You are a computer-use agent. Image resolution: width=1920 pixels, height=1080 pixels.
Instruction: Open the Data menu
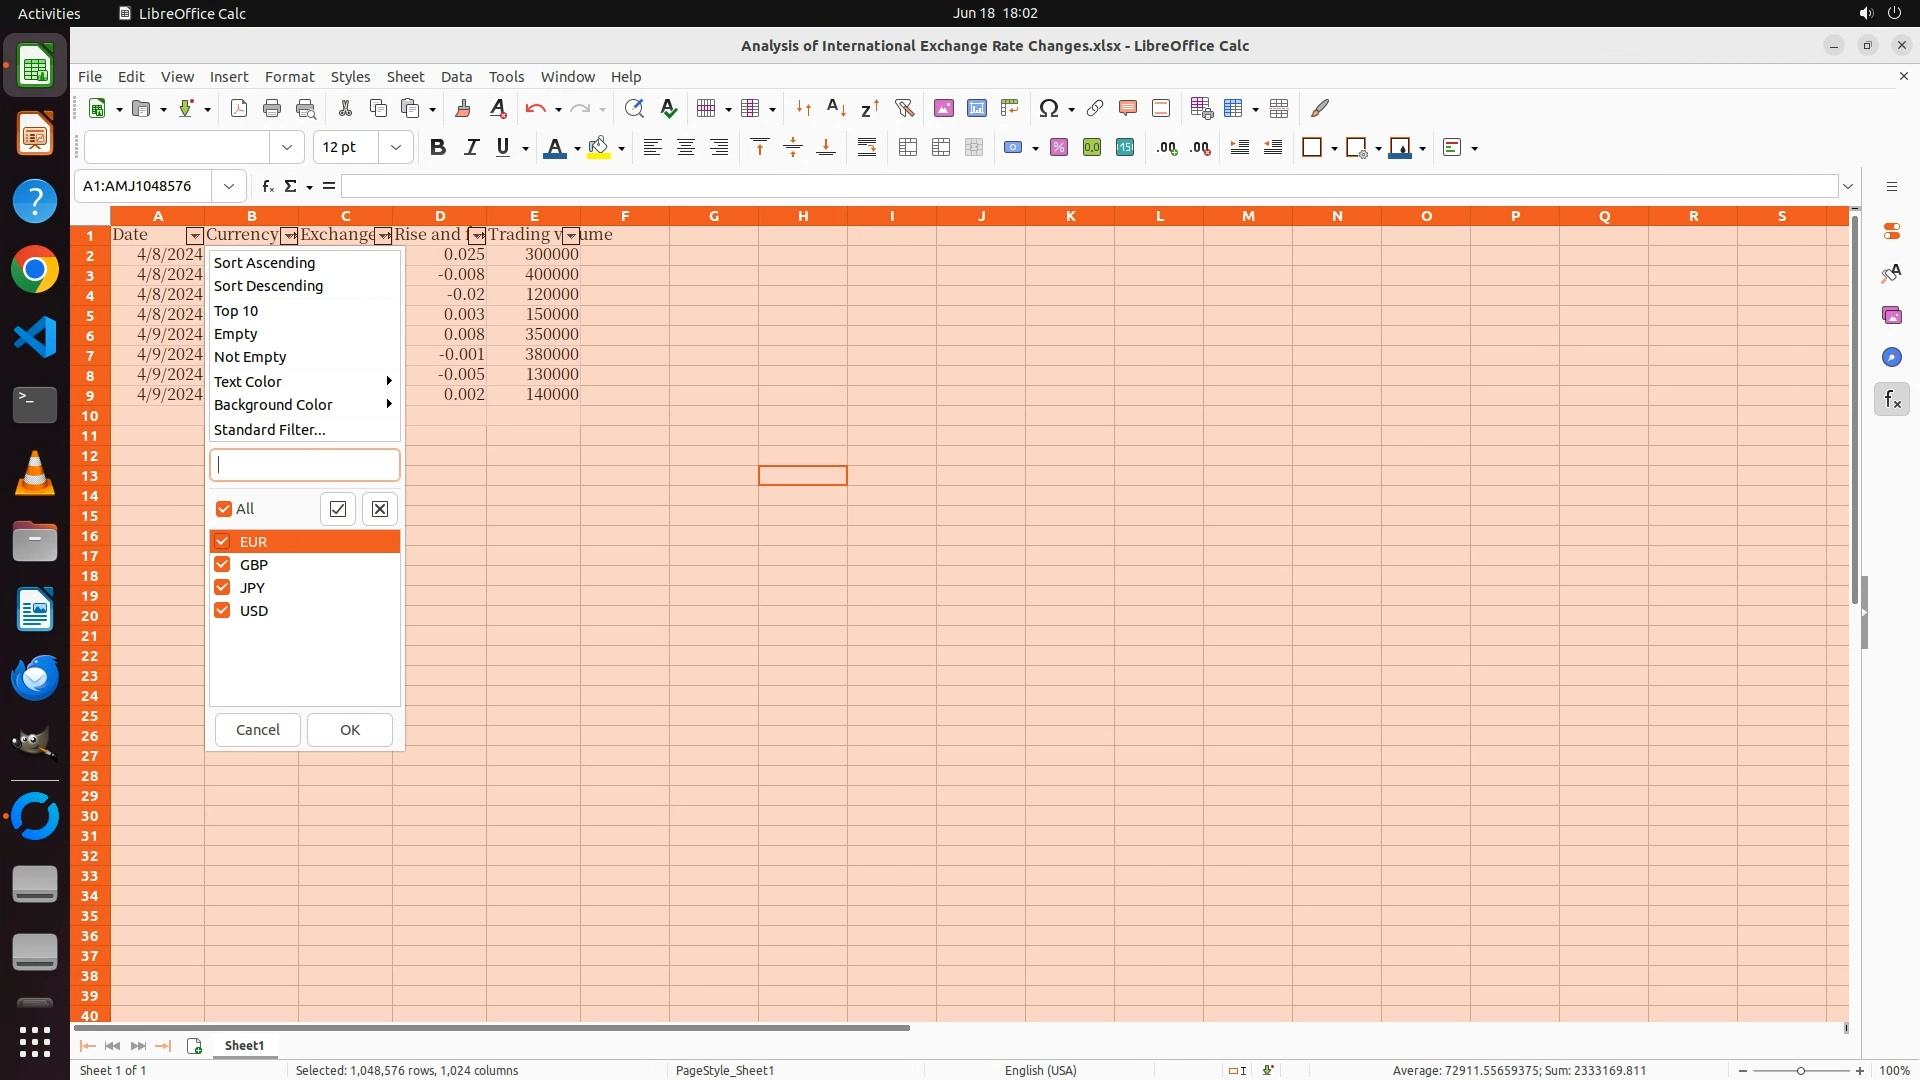pyautogui.click(x=456, y=77)
